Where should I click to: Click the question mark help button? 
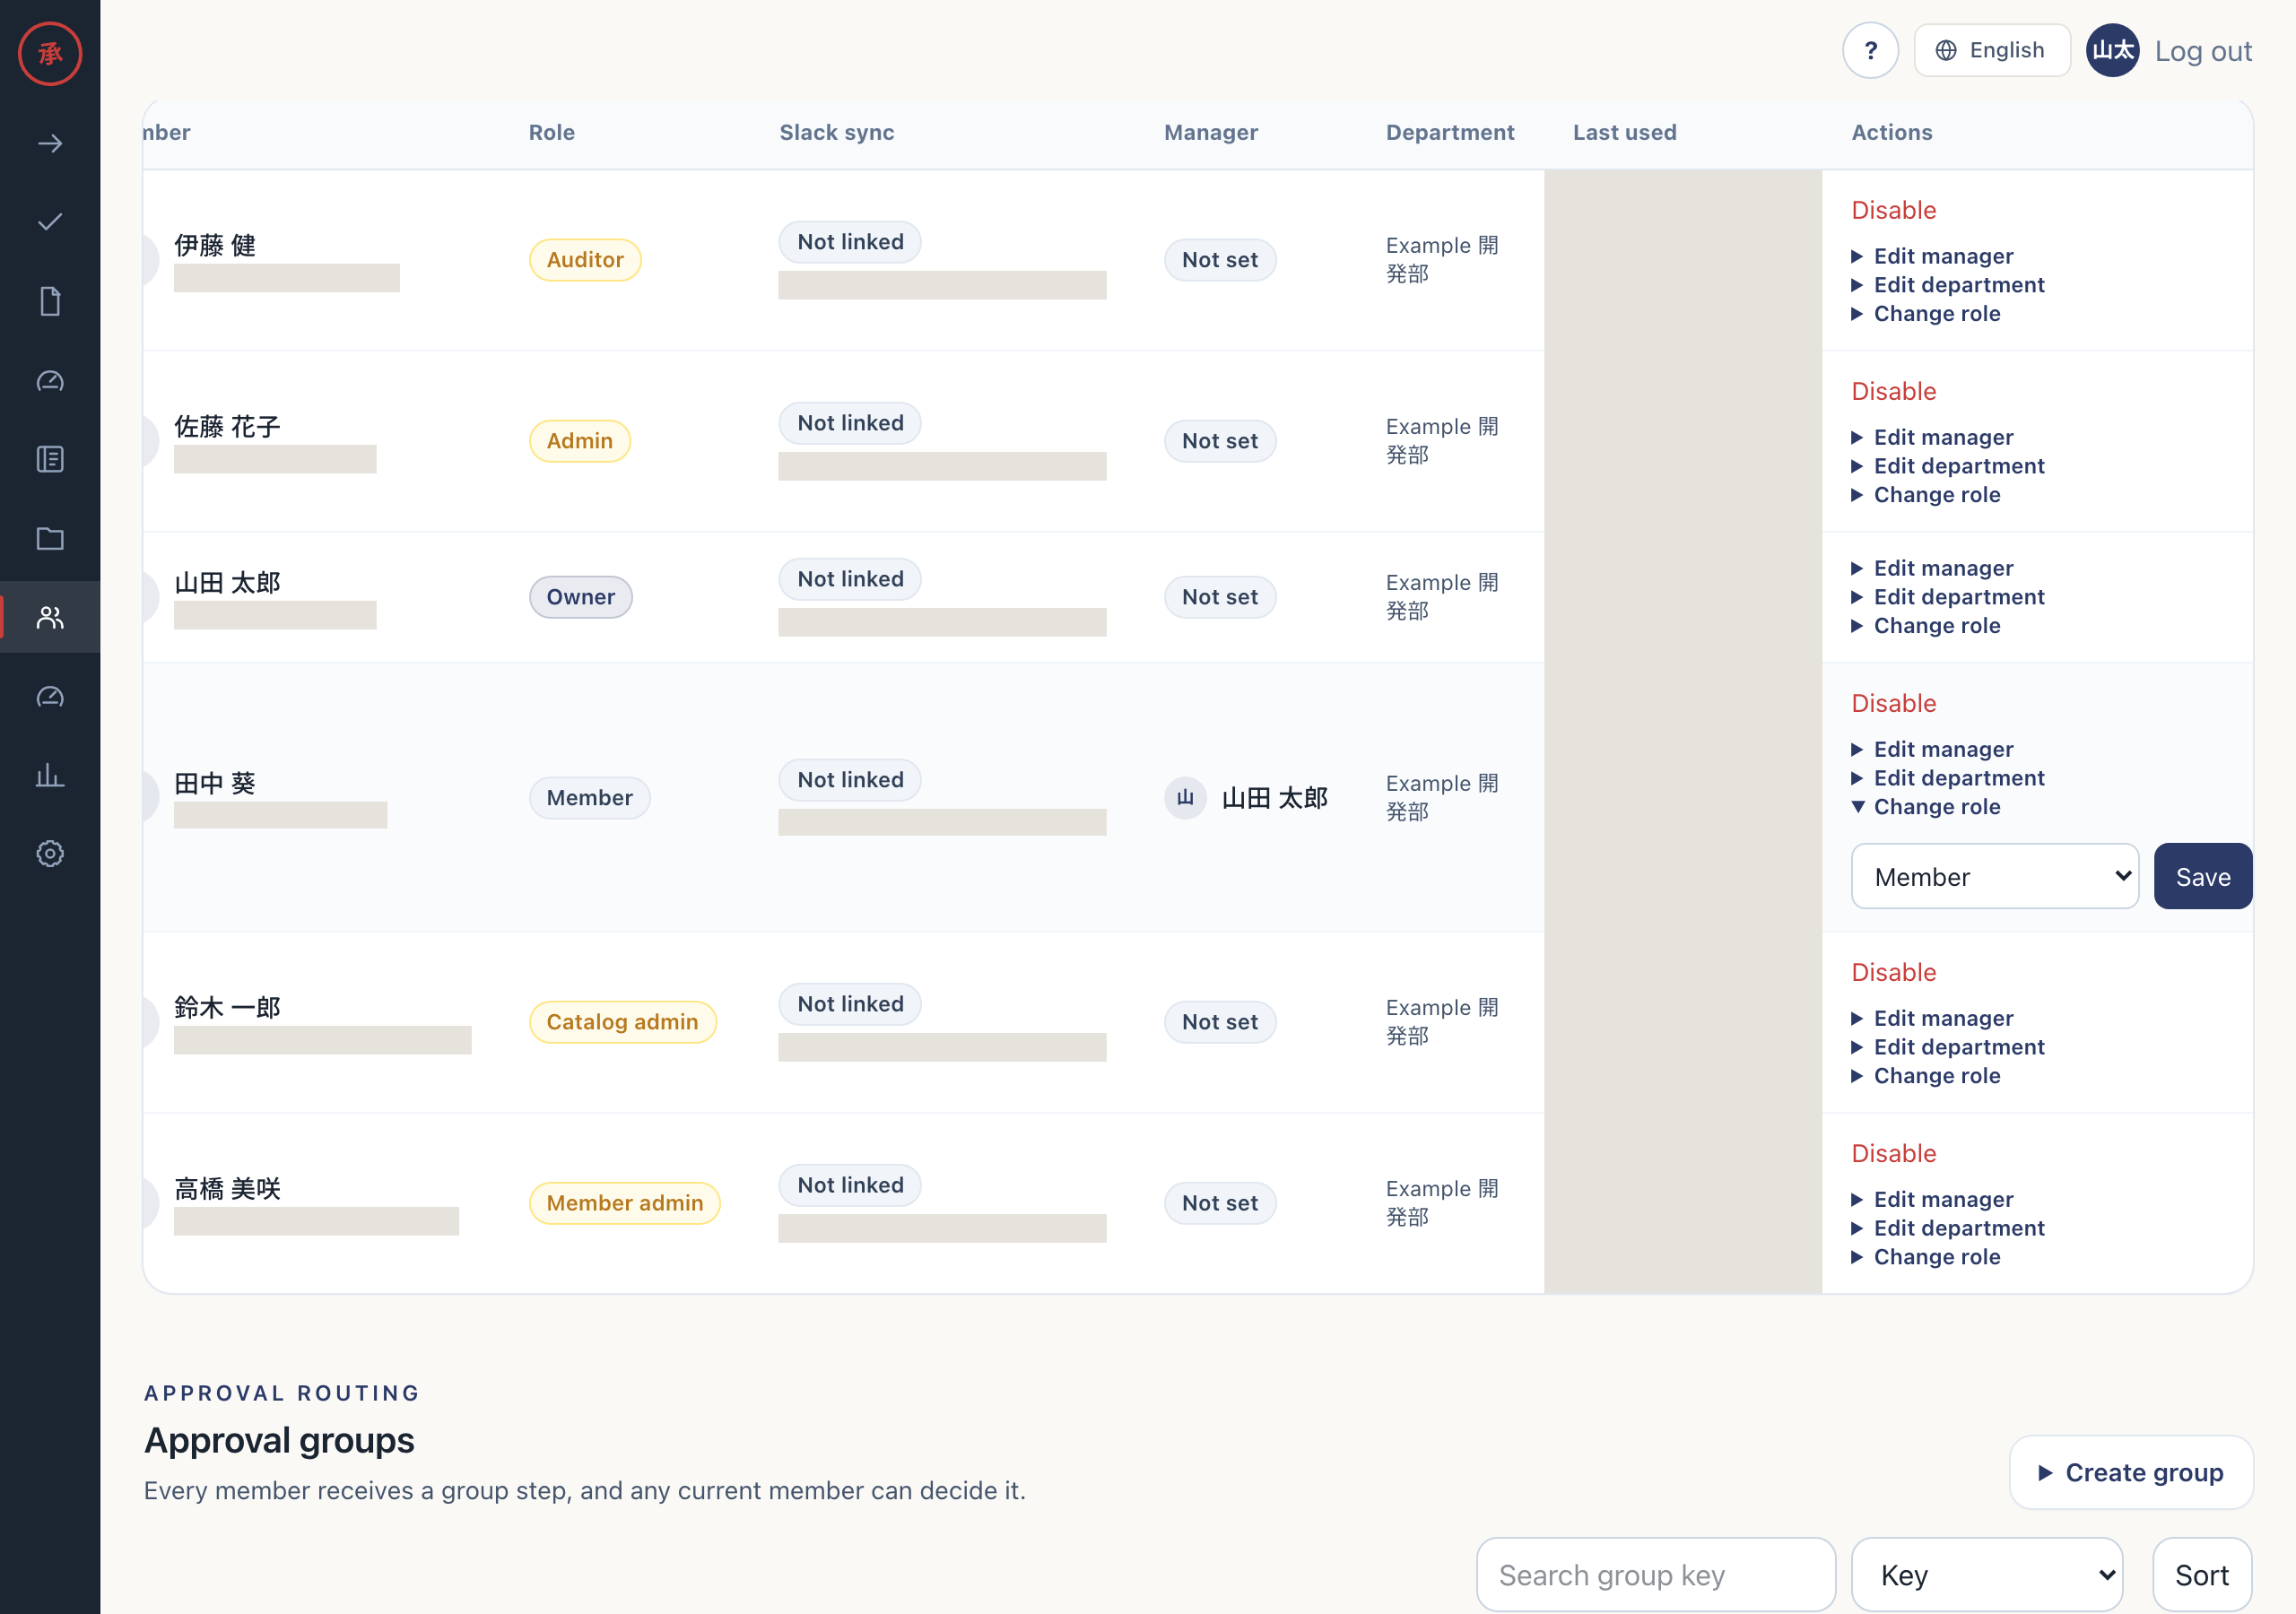coord(1870,50)
